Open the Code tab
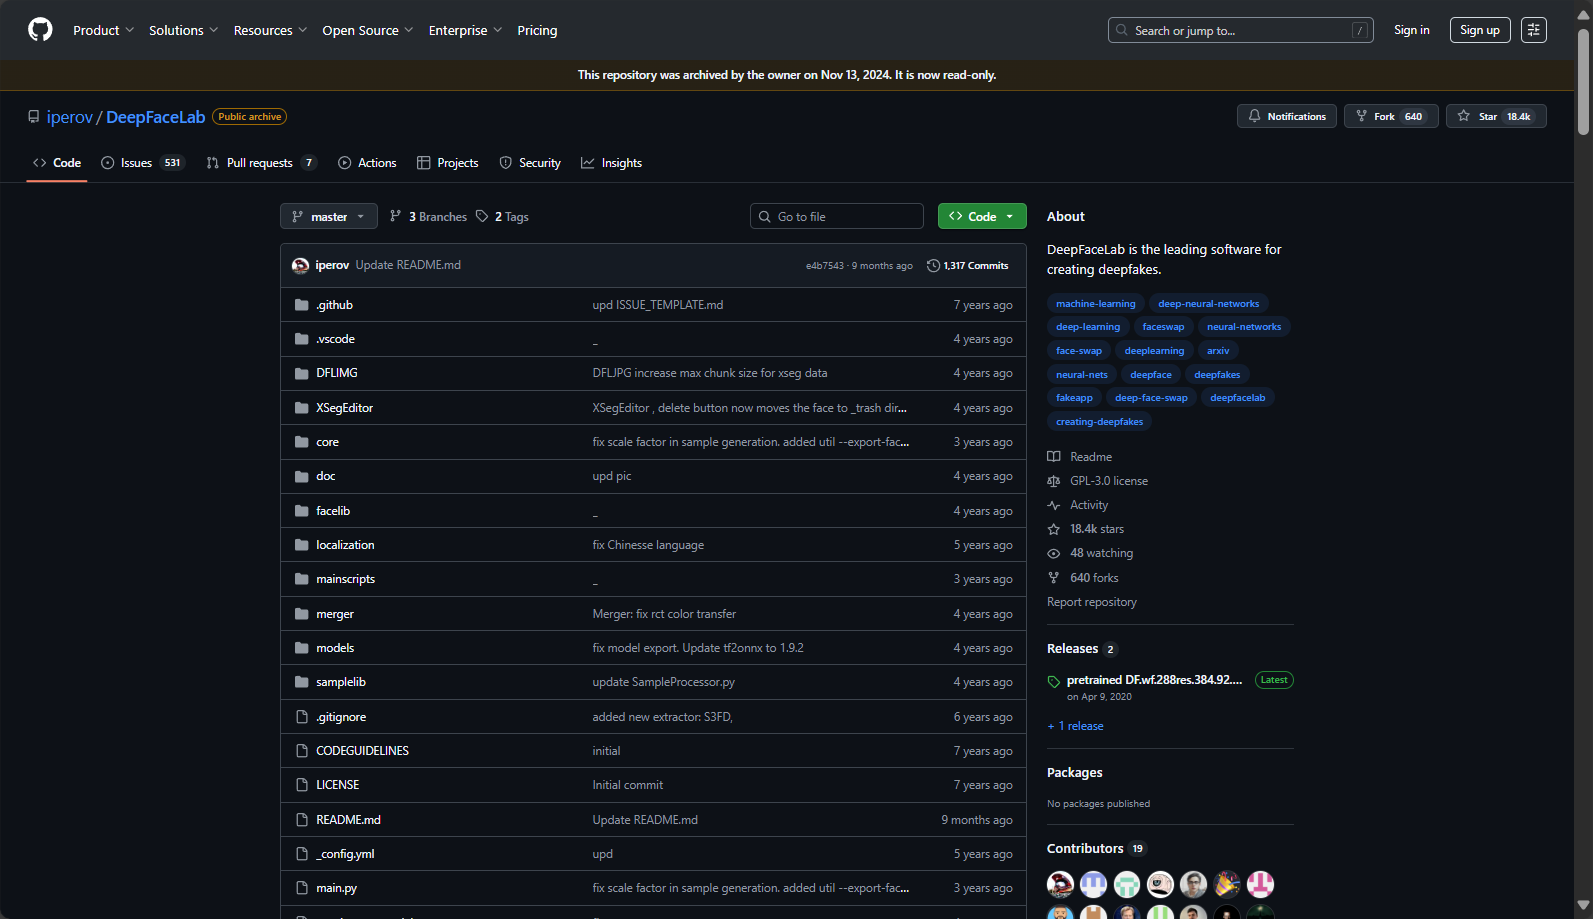This screenshot has width=1593, height=919. [x=57, y=163]
